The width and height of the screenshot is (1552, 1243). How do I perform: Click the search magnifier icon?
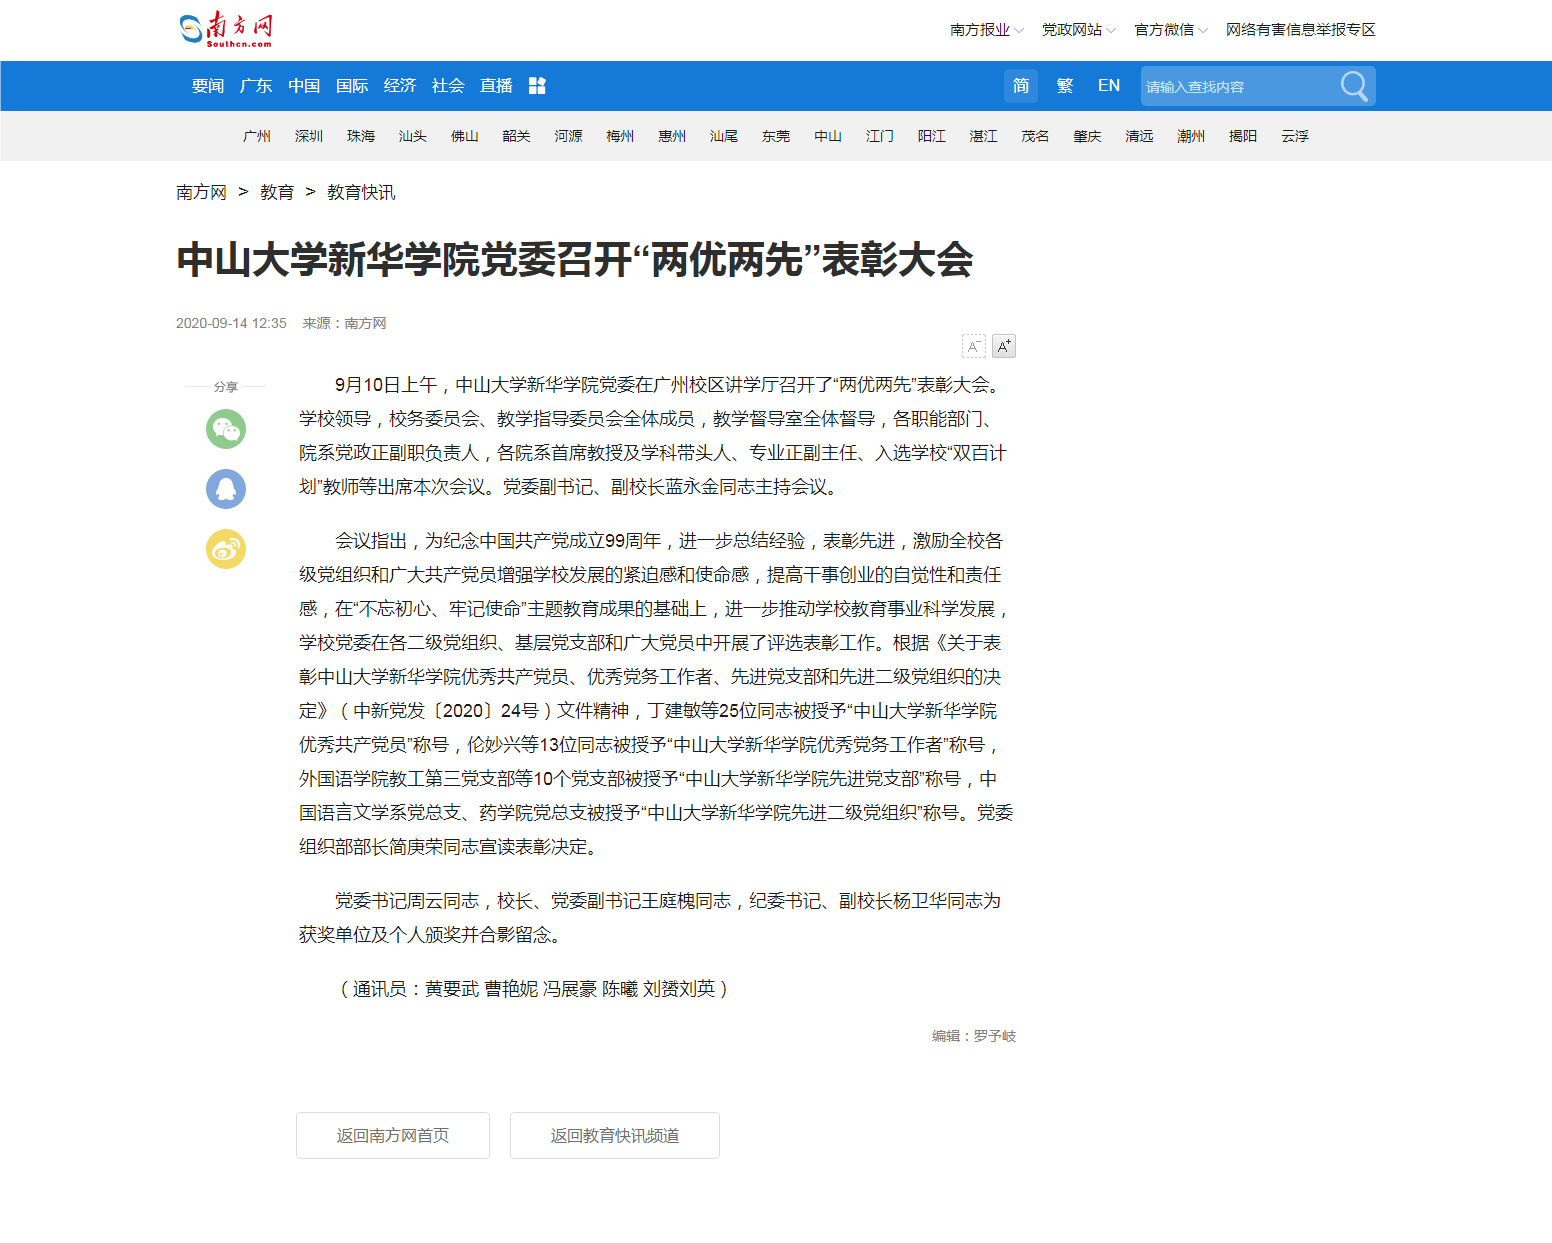[x=1354, y=86]
